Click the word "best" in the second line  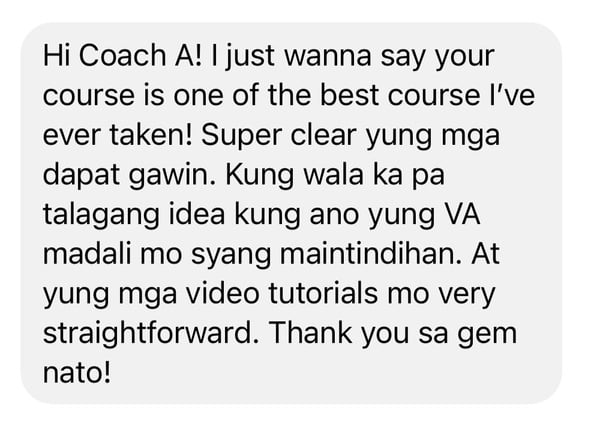coord(349,95)
